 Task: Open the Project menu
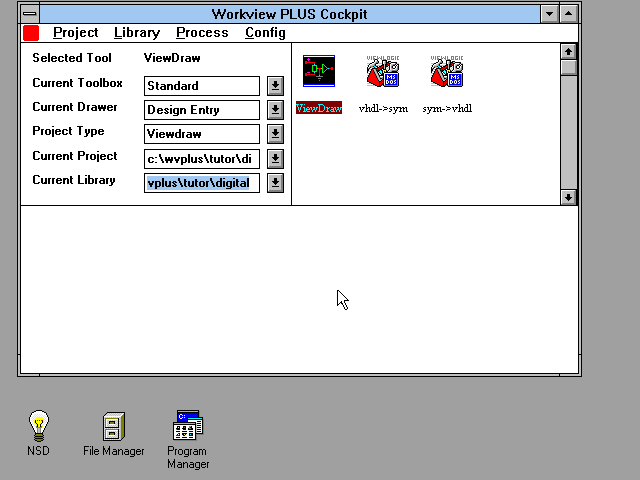[x=75, y=33]
